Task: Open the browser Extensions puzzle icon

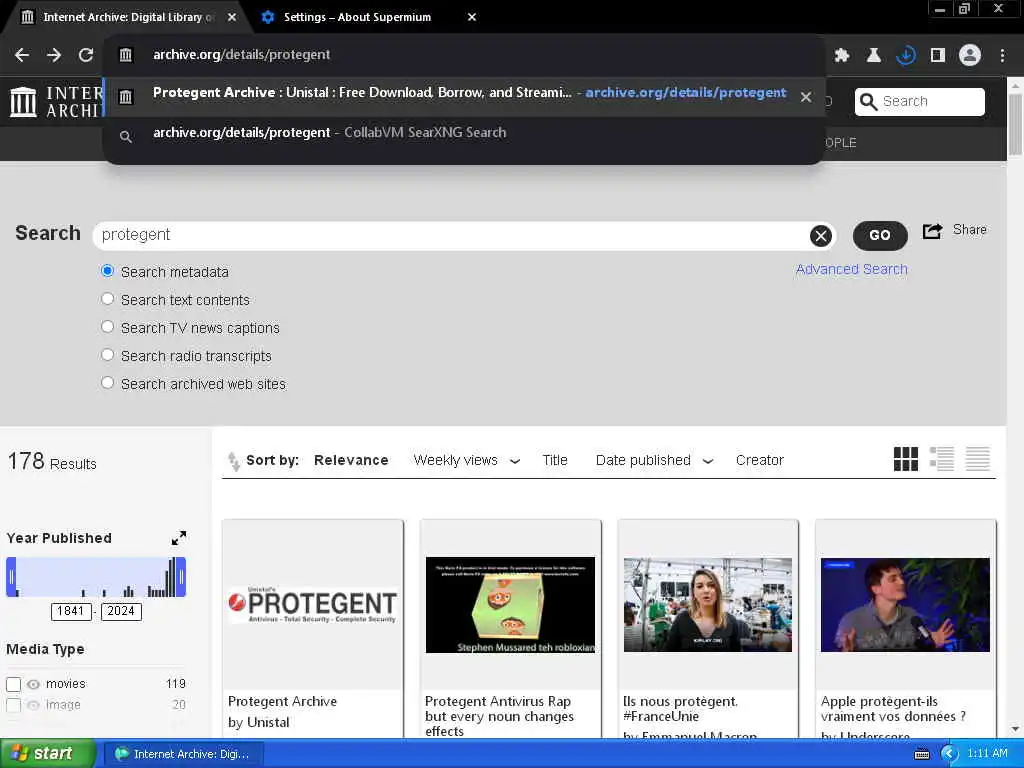Action: point(841,56)
